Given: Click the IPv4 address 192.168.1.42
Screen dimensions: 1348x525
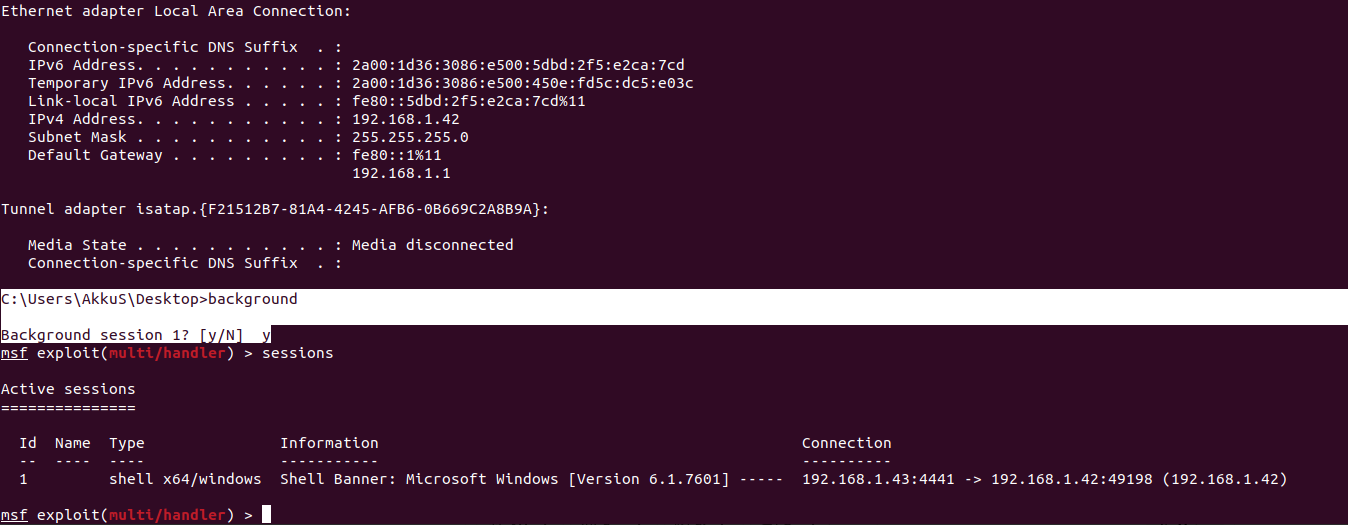Looking at the screenshot, I should [406, 119].
